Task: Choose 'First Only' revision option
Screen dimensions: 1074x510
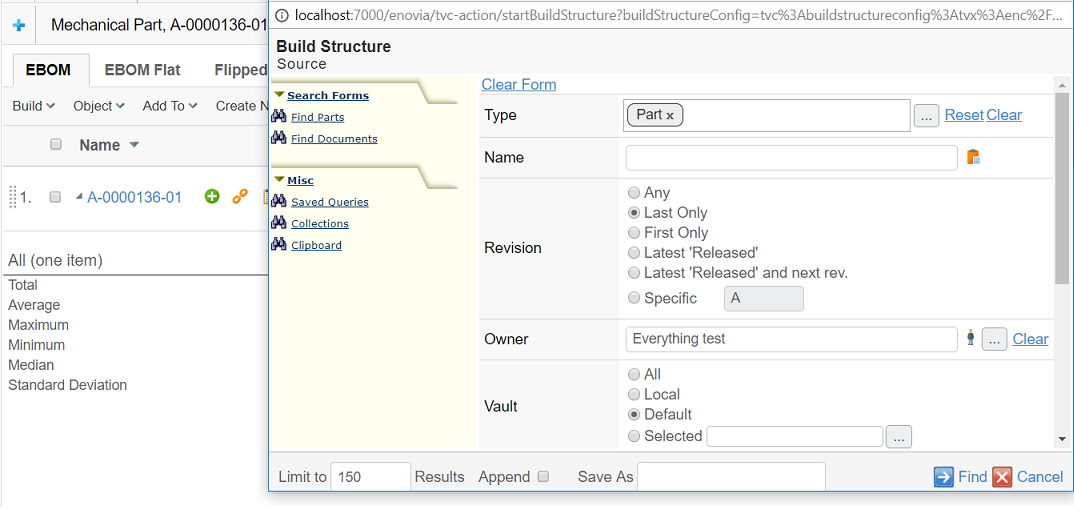Action: (x=634, y=233)
